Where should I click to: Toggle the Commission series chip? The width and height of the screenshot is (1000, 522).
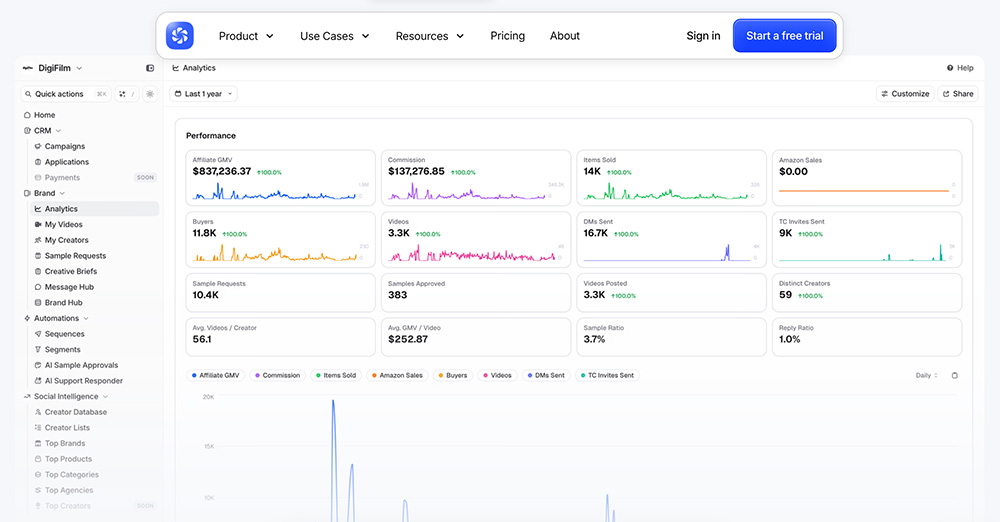click(x=277, y=375)
